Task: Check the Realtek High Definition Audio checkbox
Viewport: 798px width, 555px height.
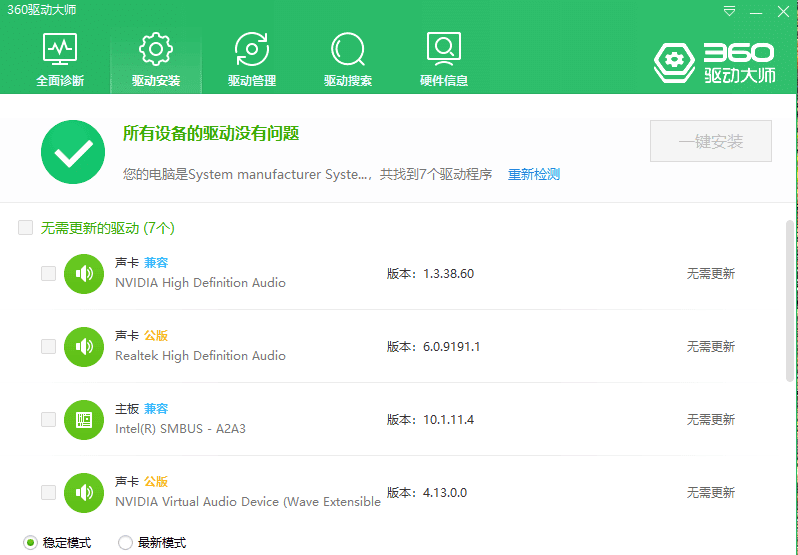Action: tap(48, 347)
